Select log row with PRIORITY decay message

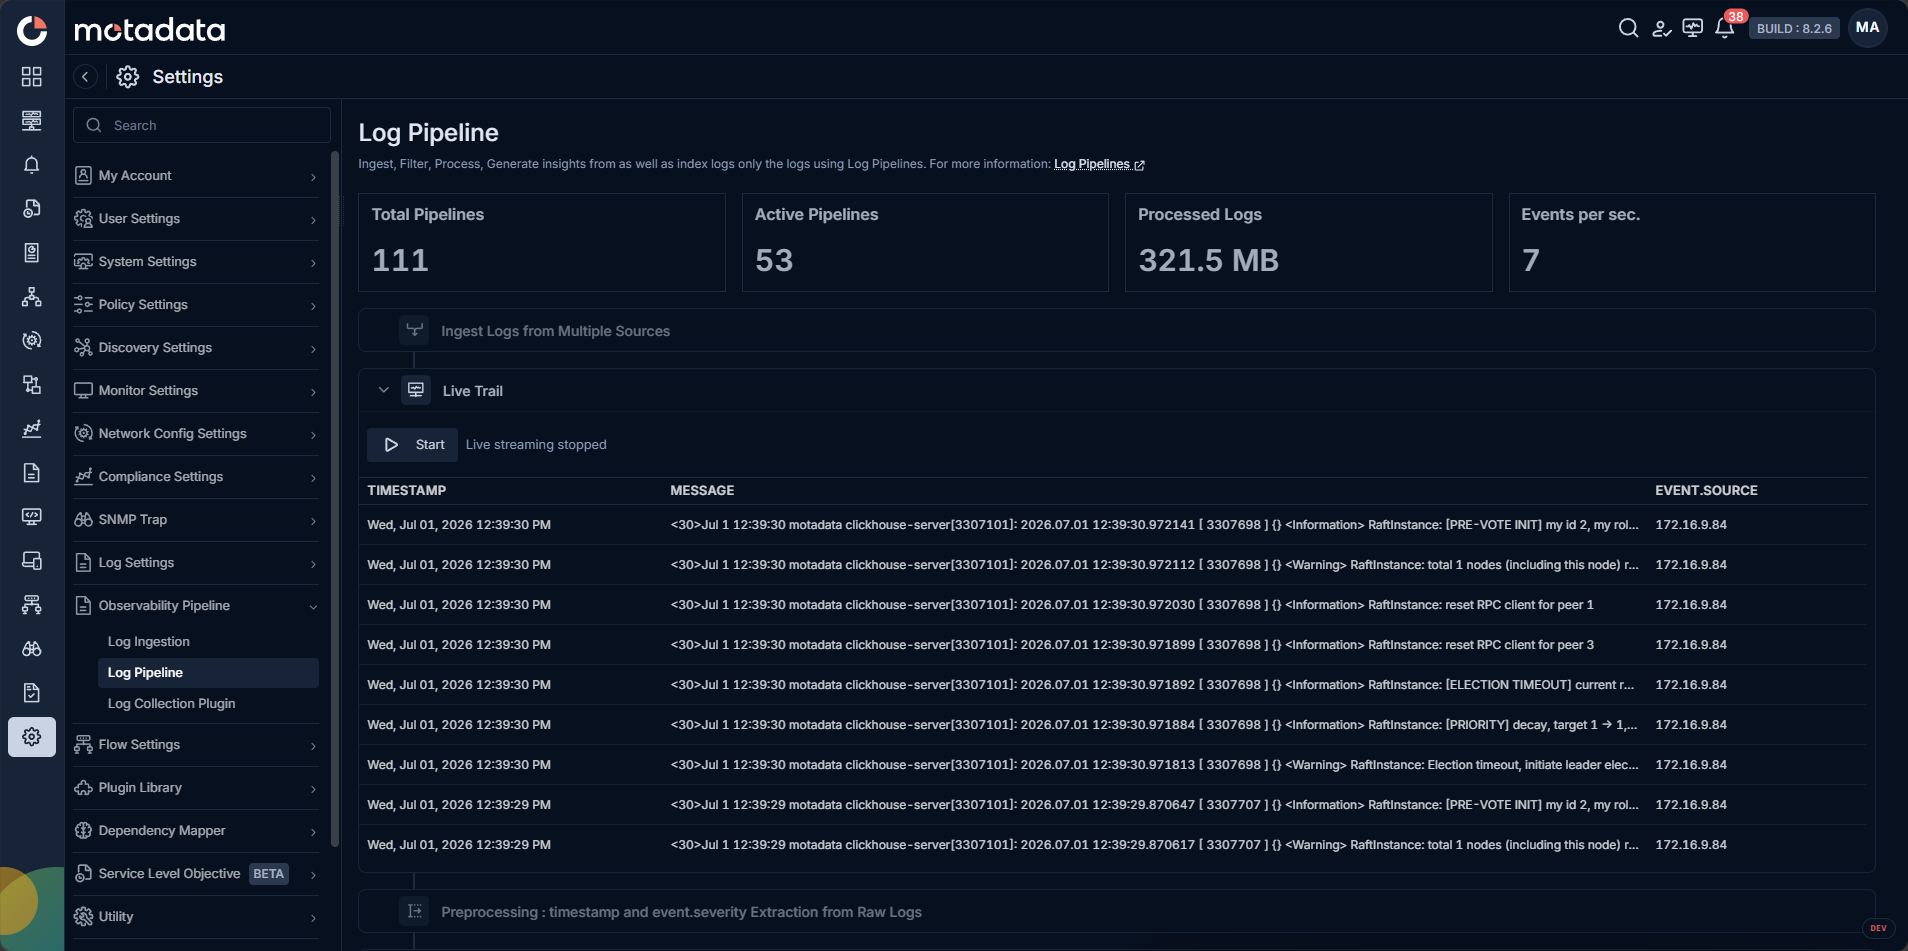point(1113,725)
